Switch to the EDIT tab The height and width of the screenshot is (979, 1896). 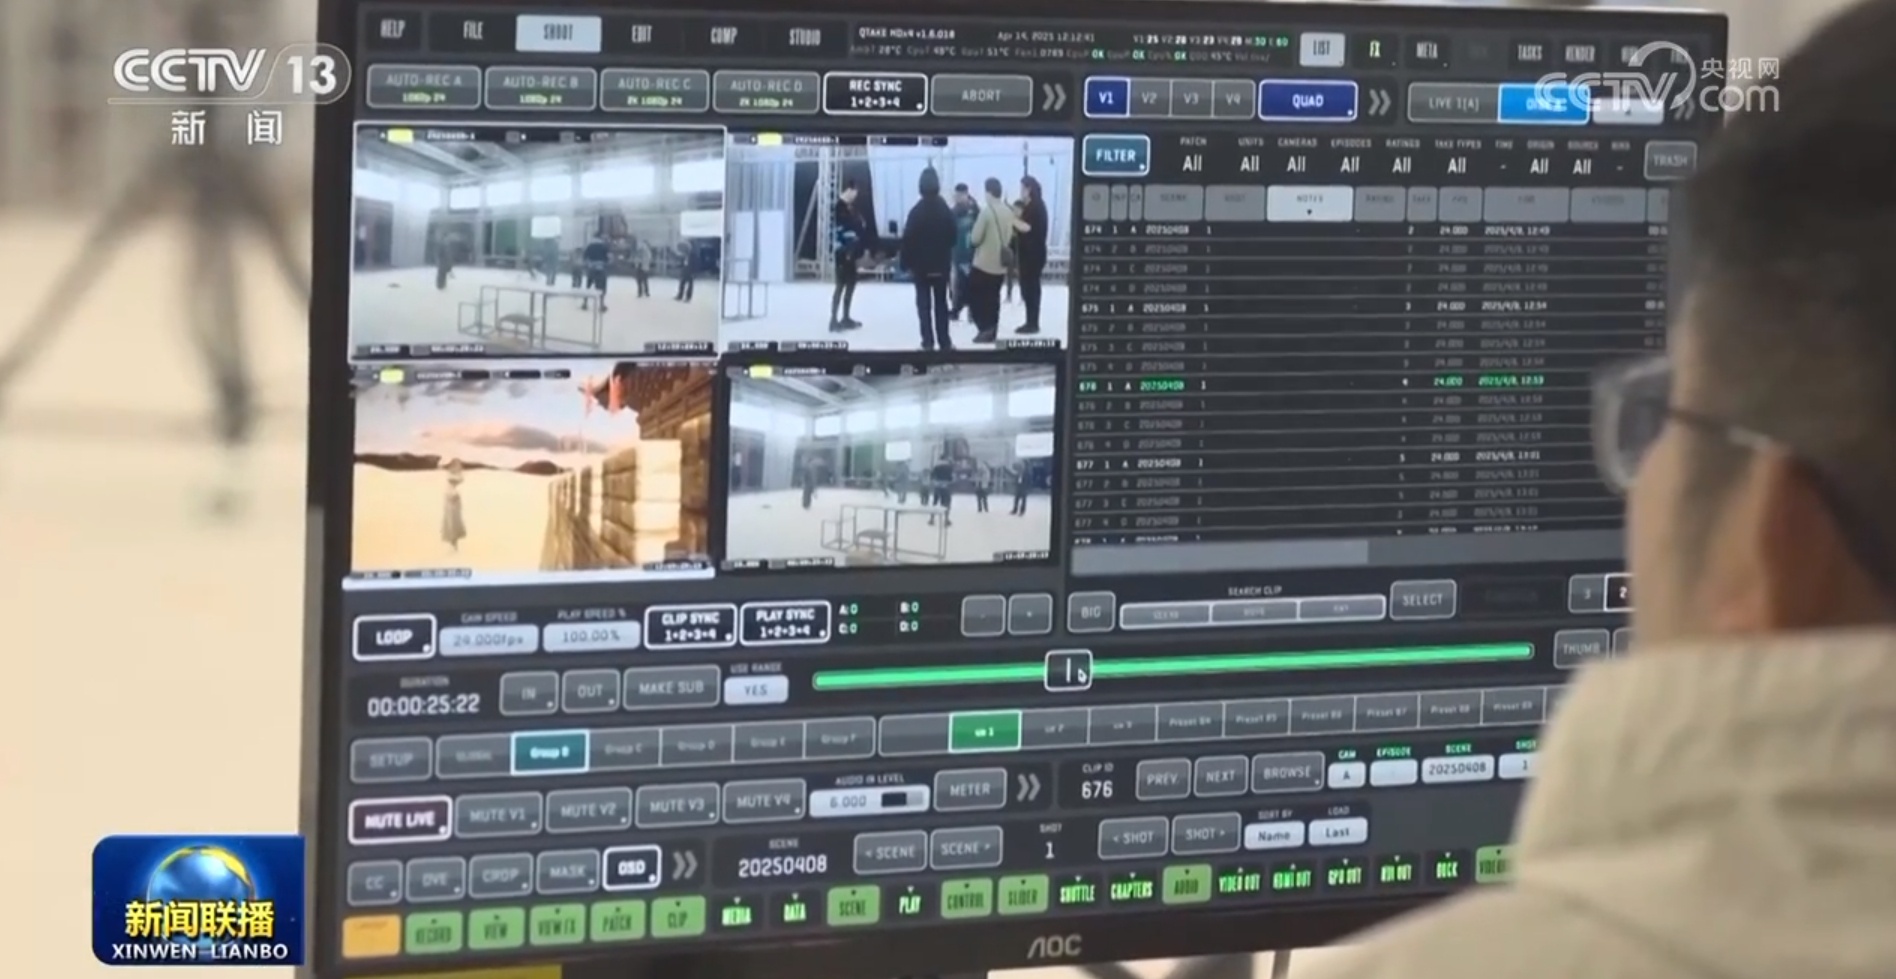(641, 34)
